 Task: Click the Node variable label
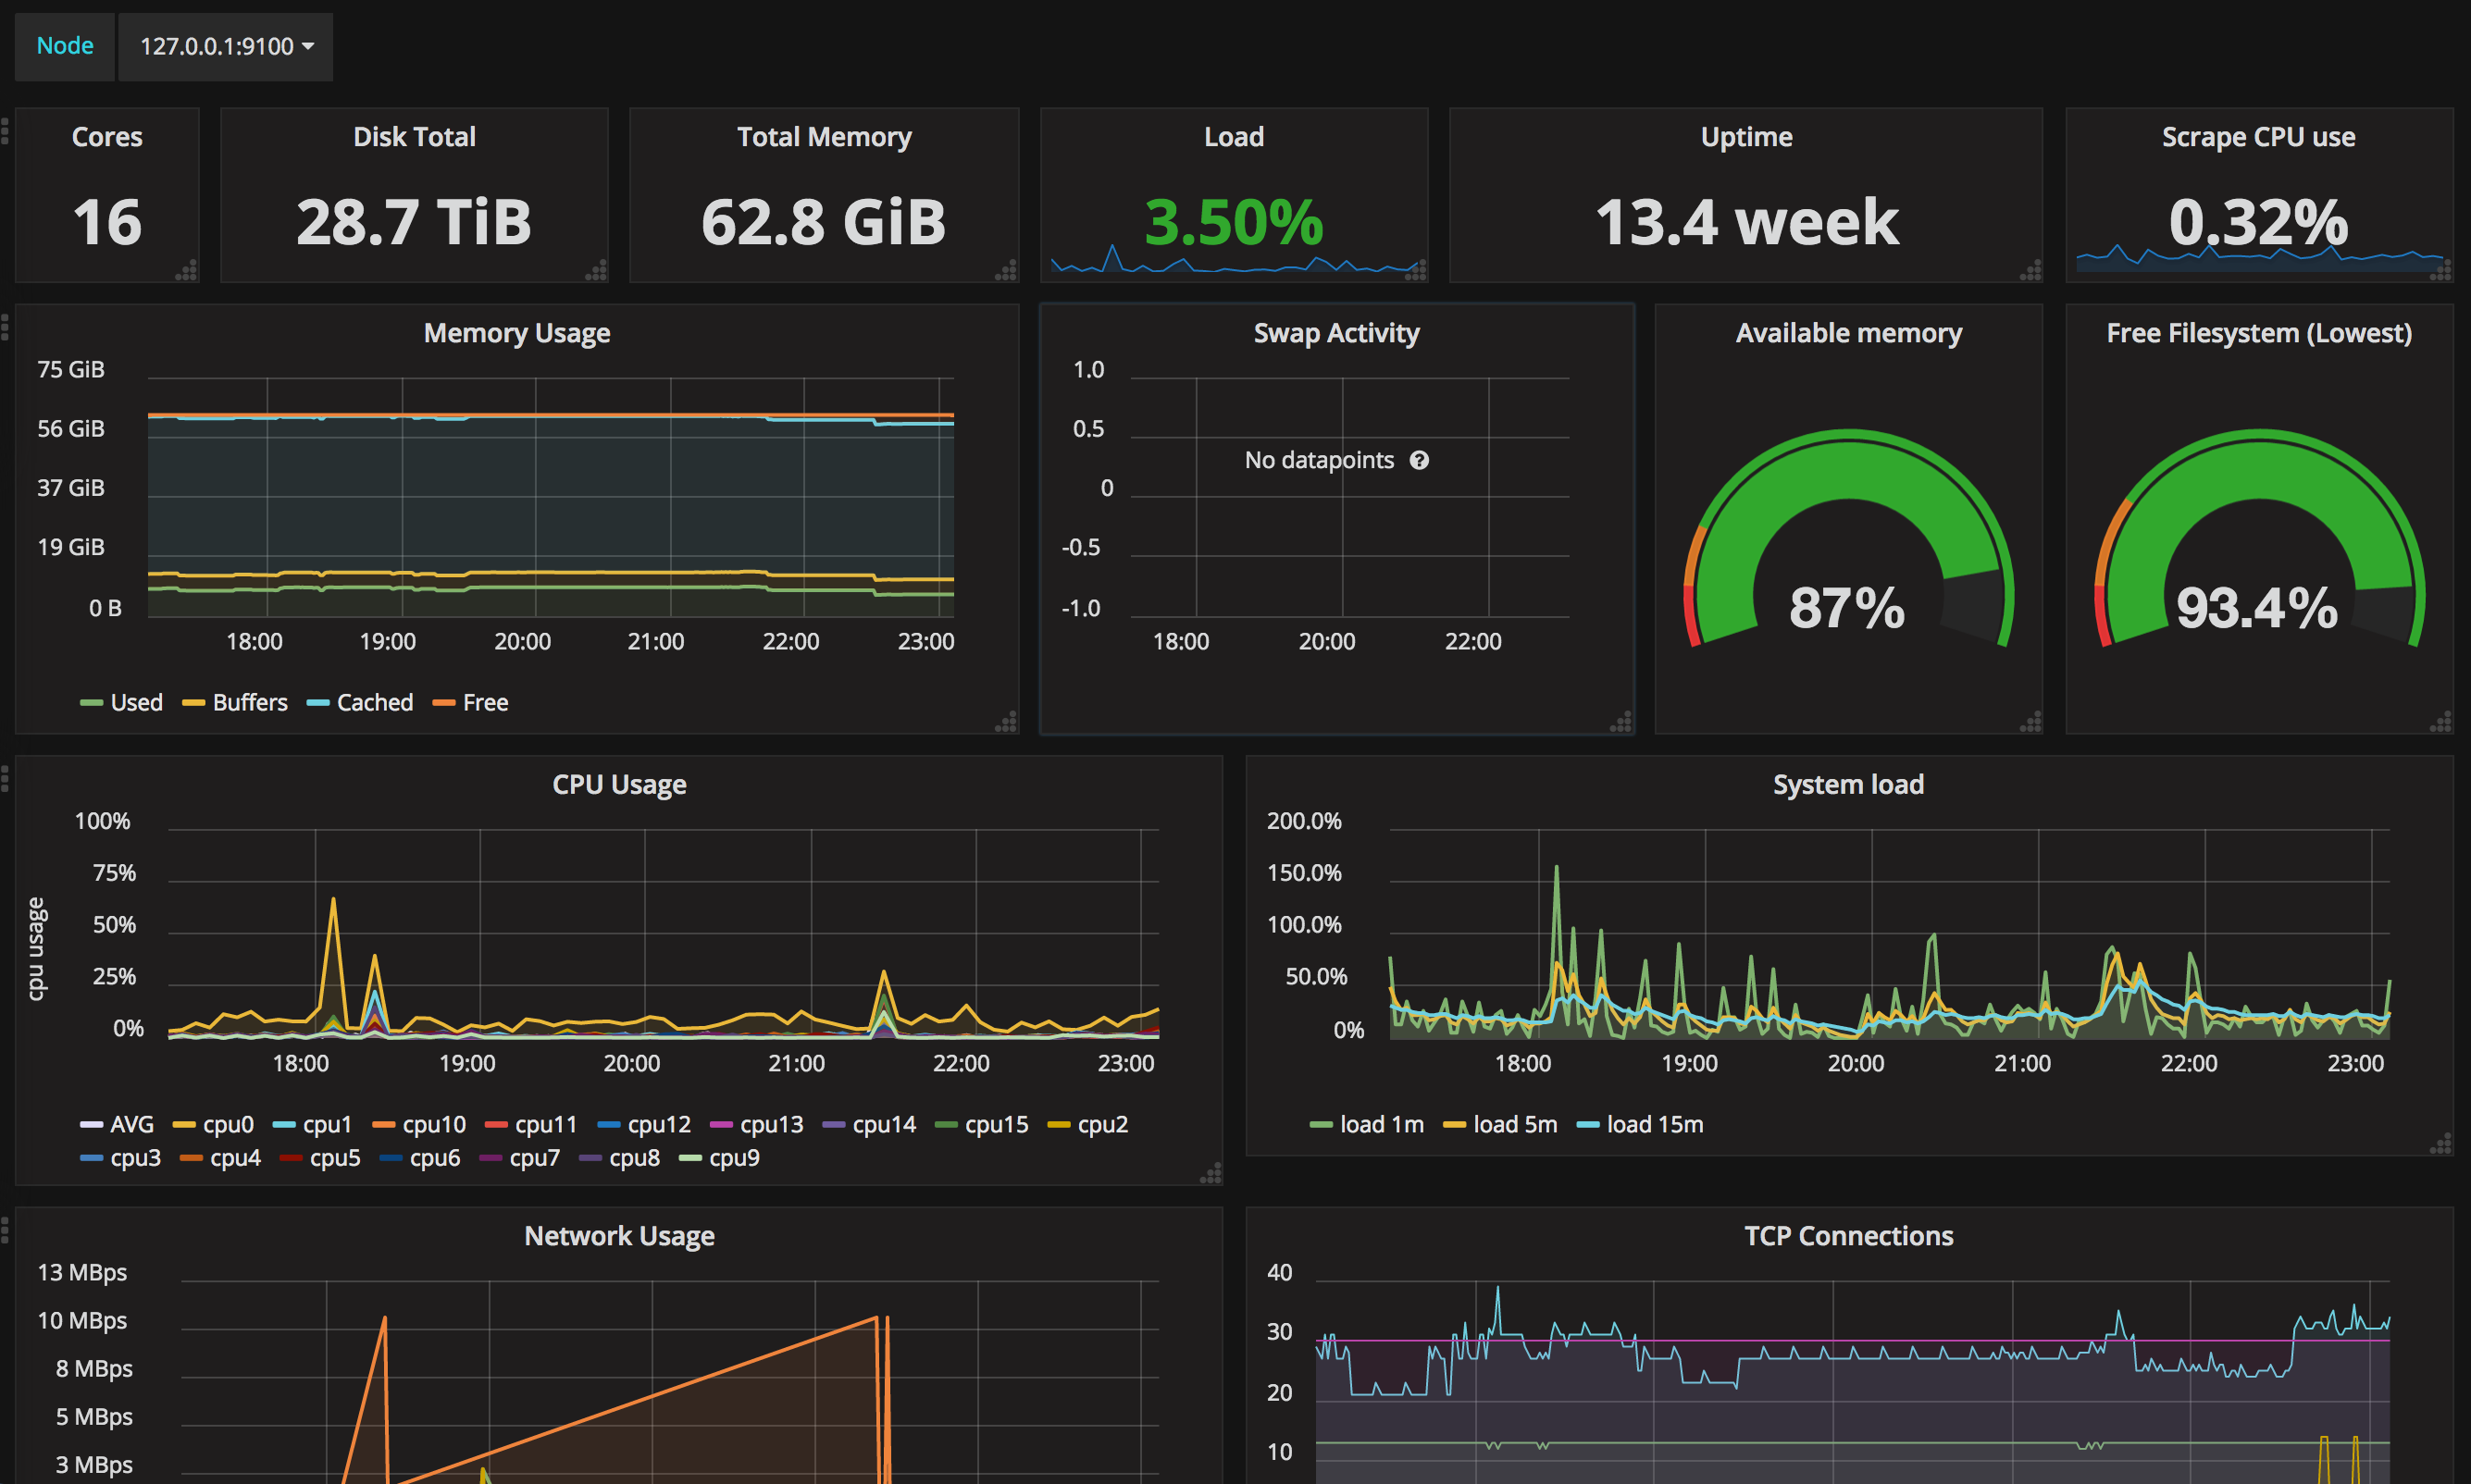pyautogui.click(x=65, y=46)
